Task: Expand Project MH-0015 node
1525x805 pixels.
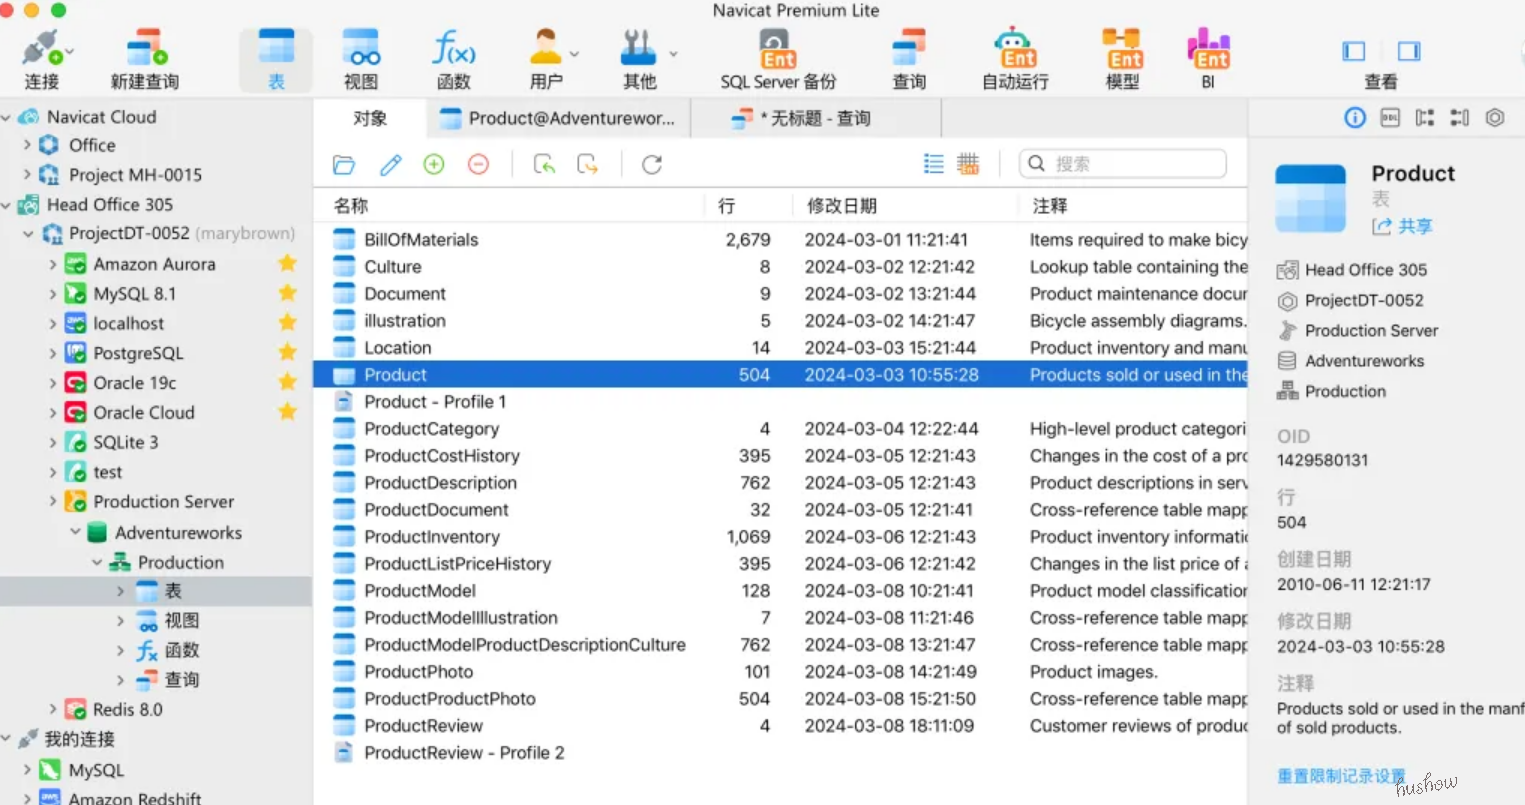Action: pos(27,175)
